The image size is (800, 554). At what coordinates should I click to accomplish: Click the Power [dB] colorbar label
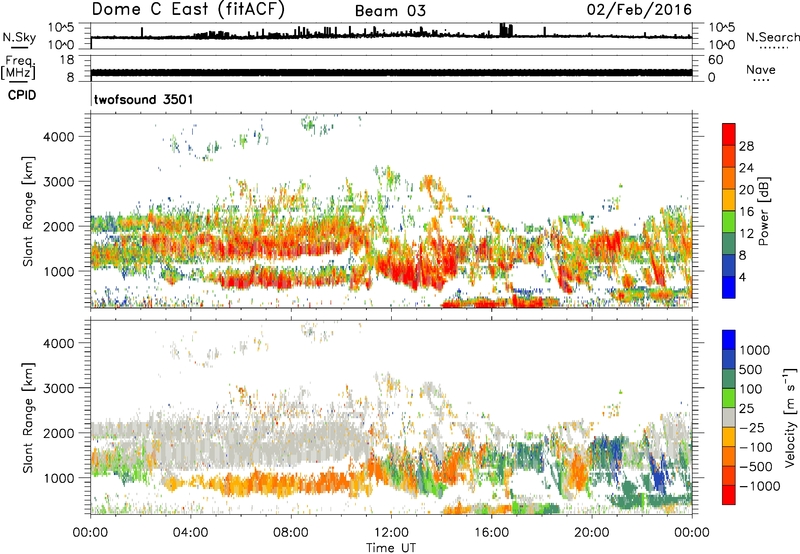(x=763, y=211)
